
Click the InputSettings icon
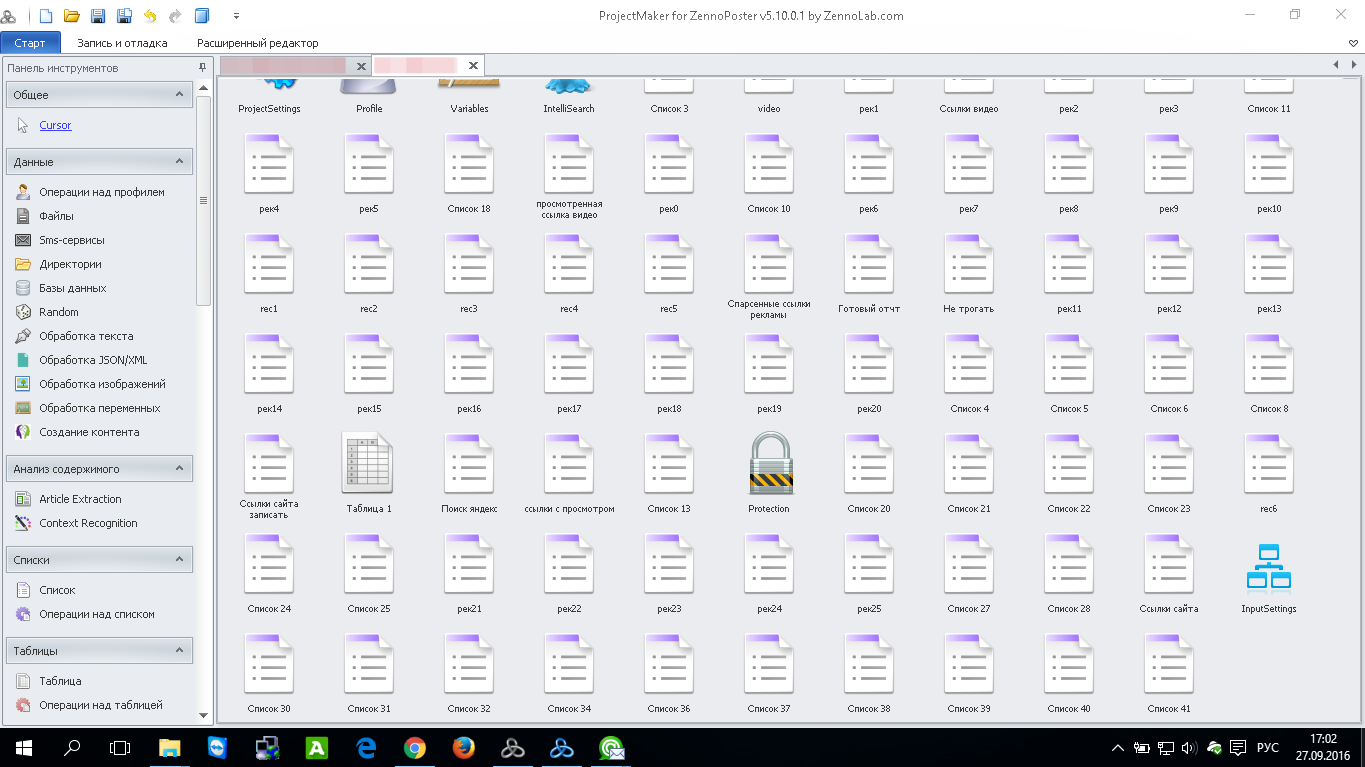pyautogui.click(x=1268, y=566)
